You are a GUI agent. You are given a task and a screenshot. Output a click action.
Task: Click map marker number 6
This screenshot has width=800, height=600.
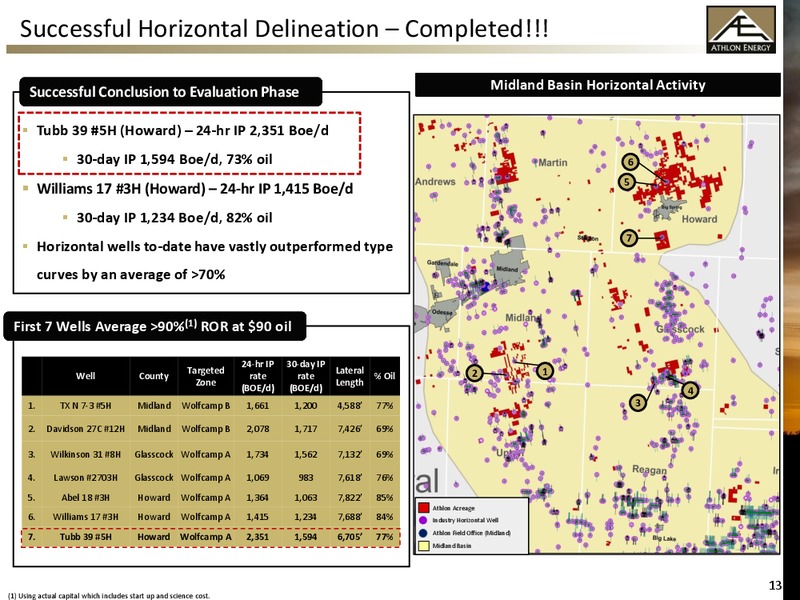[x=631, y=162]
